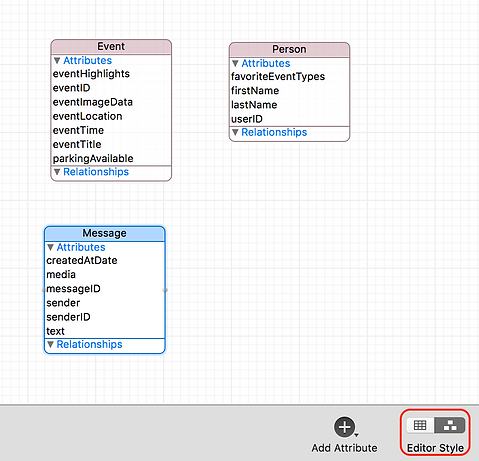Viewport: 479px width, 461px height.
Task: Collapse Event Relationships disclosure triangle
Action: [57, 172]
